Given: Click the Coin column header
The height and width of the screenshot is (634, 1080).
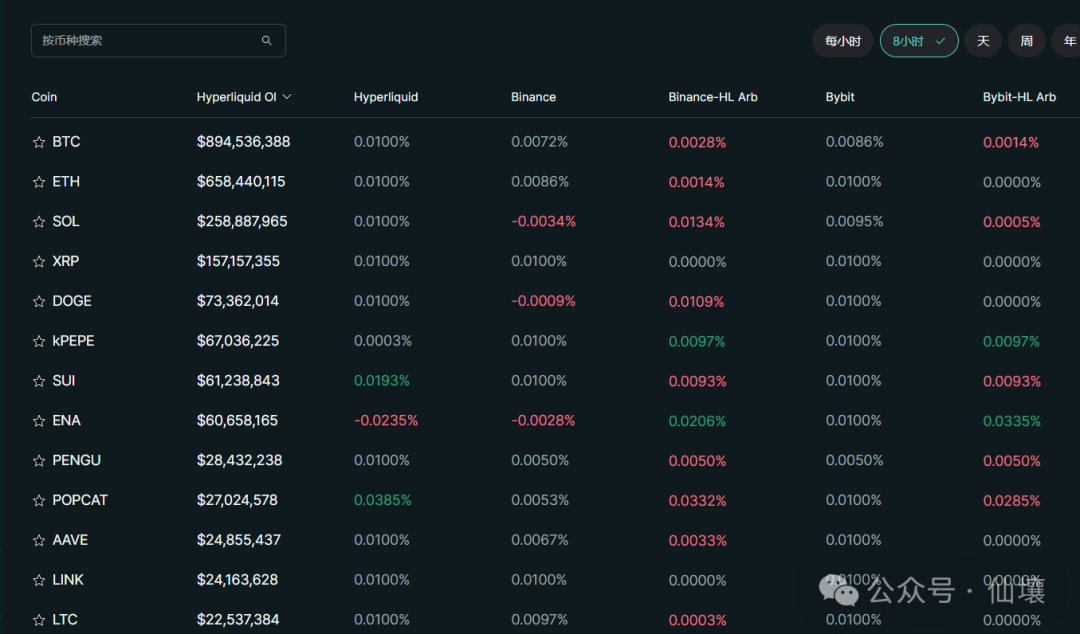Looking at the screenshot, I should [x=44, y=97].
